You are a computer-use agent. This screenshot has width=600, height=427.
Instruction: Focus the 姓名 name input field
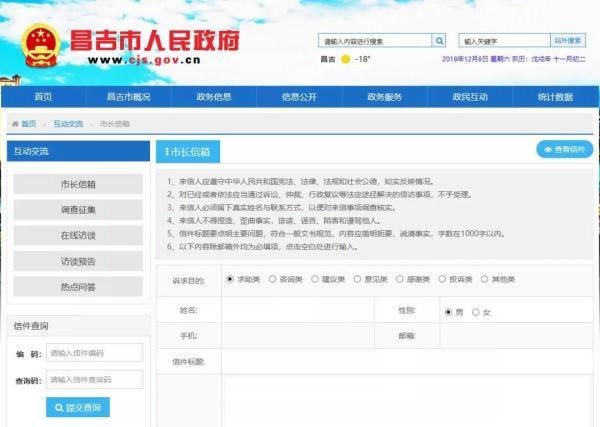pos(298,310)
